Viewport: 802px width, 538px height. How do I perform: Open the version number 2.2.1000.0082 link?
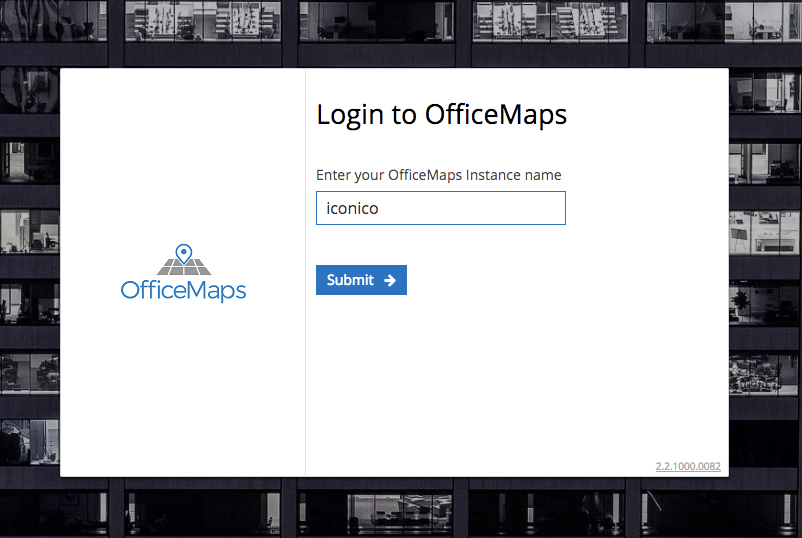click(x=688, y=466)
